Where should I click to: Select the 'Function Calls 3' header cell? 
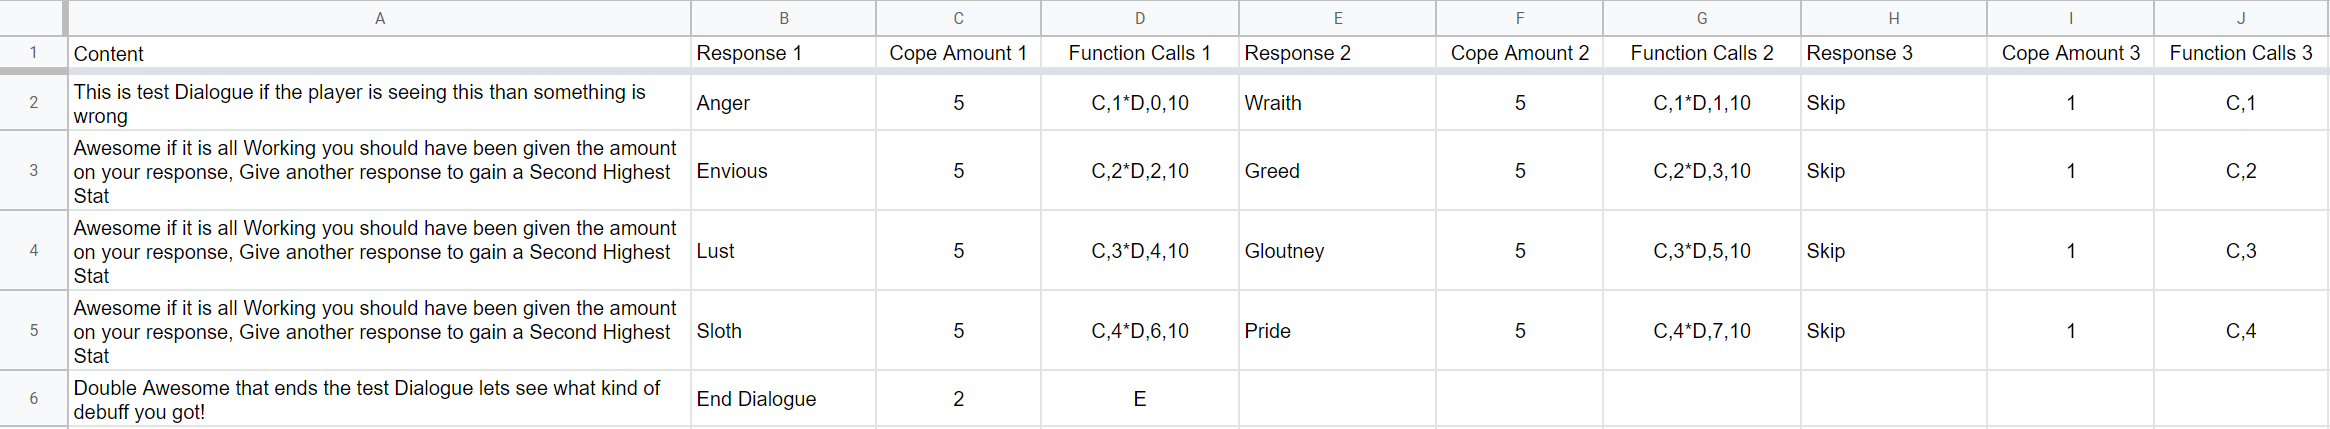[x=2241, y=53]
